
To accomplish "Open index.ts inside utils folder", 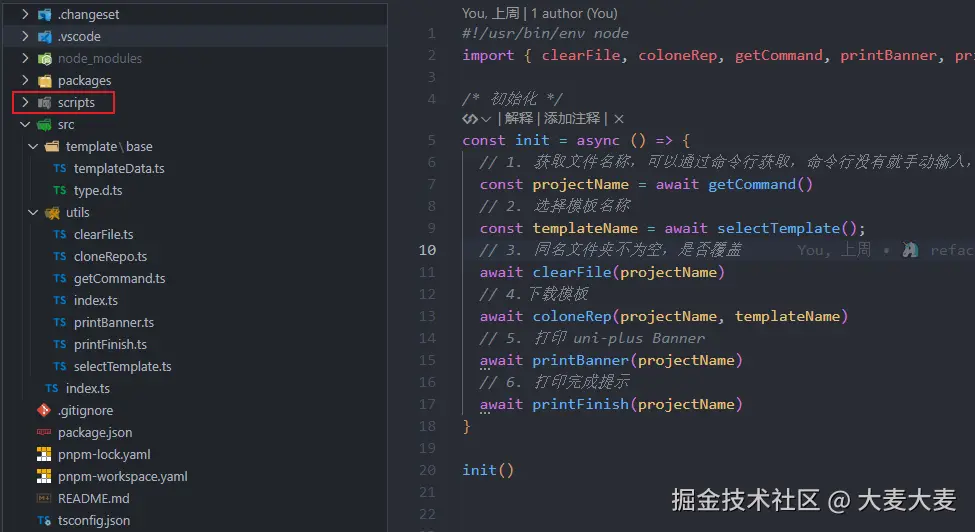I will coord(96,300).
